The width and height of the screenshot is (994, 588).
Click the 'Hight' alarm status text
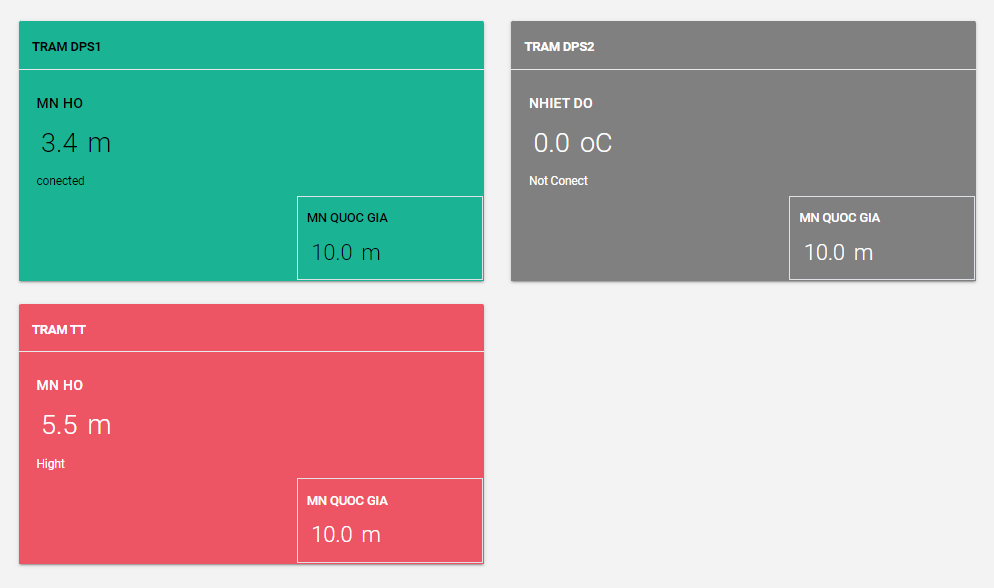pos(51,464)
